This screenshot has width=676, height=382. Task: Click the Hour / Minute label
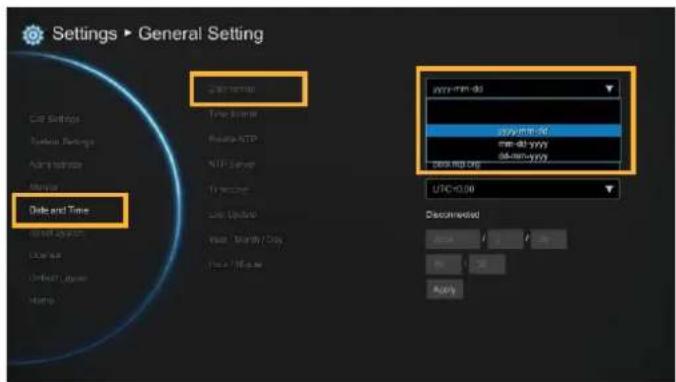[x=235, y=264]
